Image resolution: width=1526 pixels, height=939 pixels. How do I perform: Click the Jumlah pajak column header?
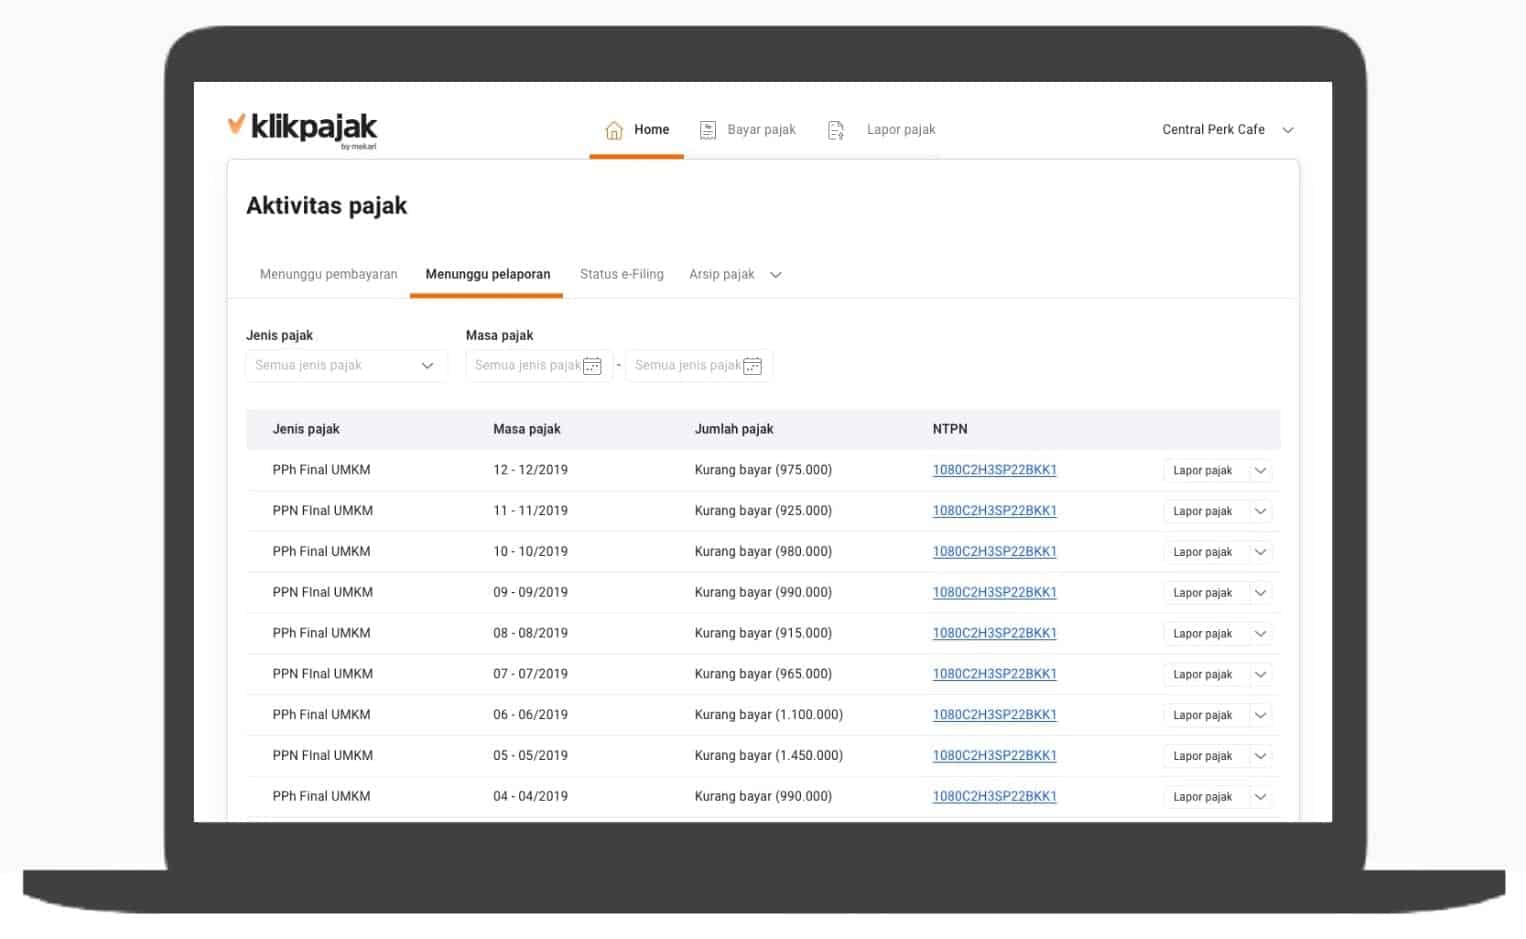(x=734, y=429)
